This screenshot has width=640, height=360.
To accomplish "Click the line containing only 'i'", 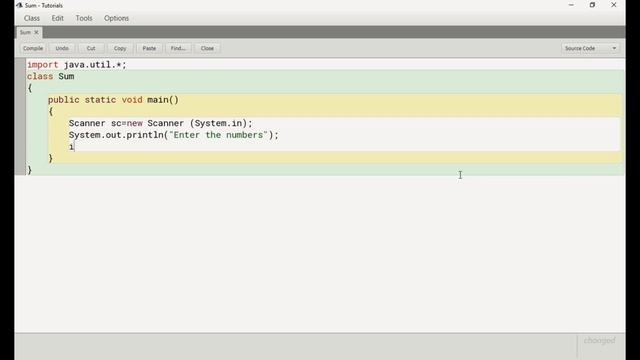I will point(71,147).
